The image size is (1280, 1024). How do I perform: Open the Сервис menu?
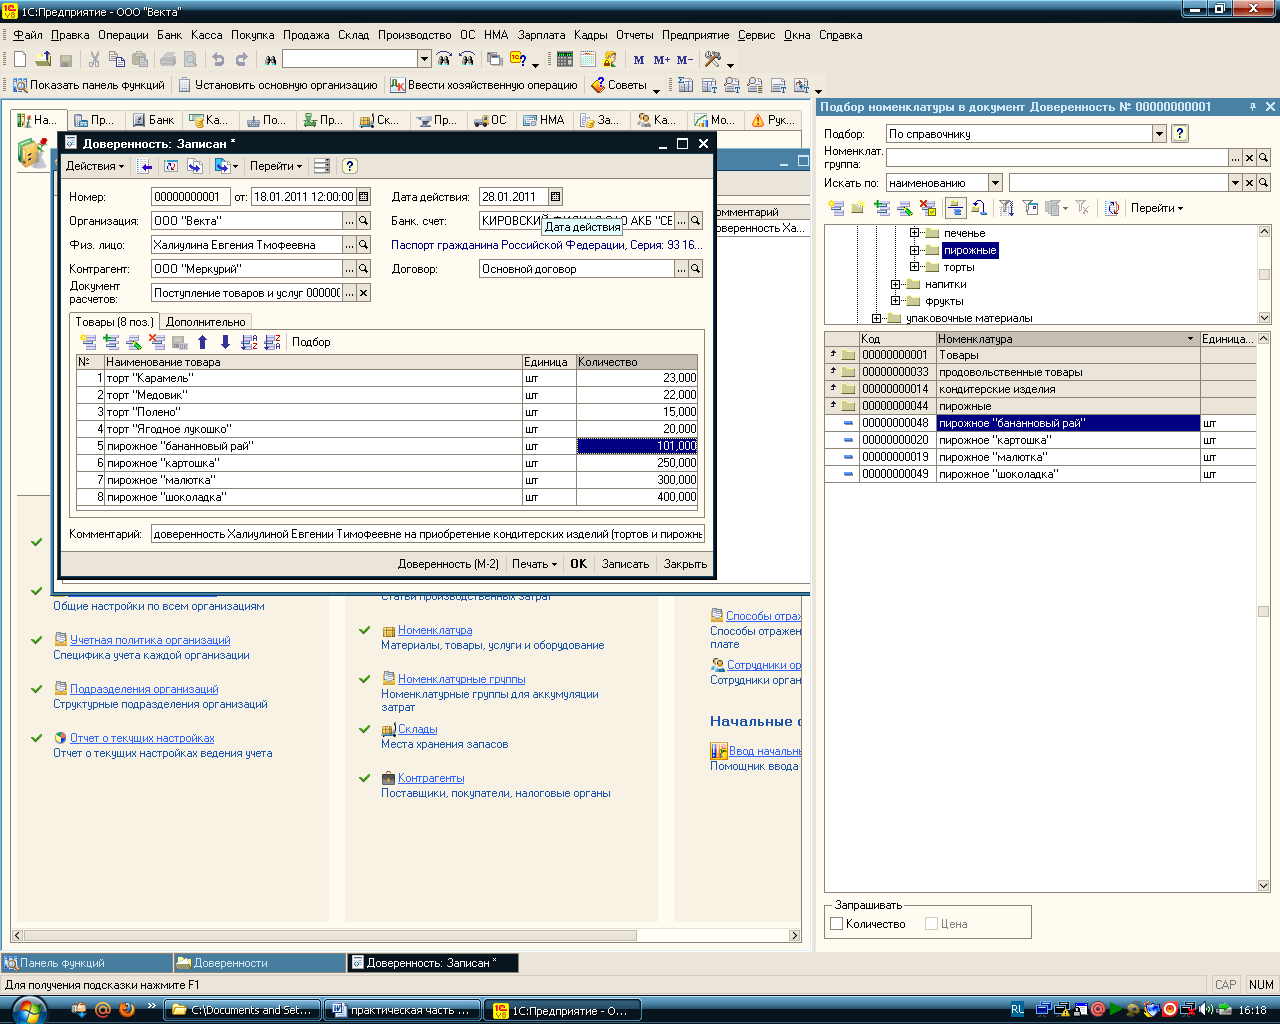coord(756,35)
